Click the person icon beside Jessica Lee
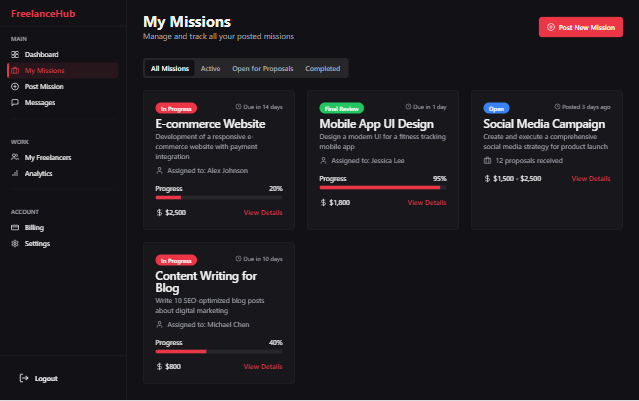 323,161
